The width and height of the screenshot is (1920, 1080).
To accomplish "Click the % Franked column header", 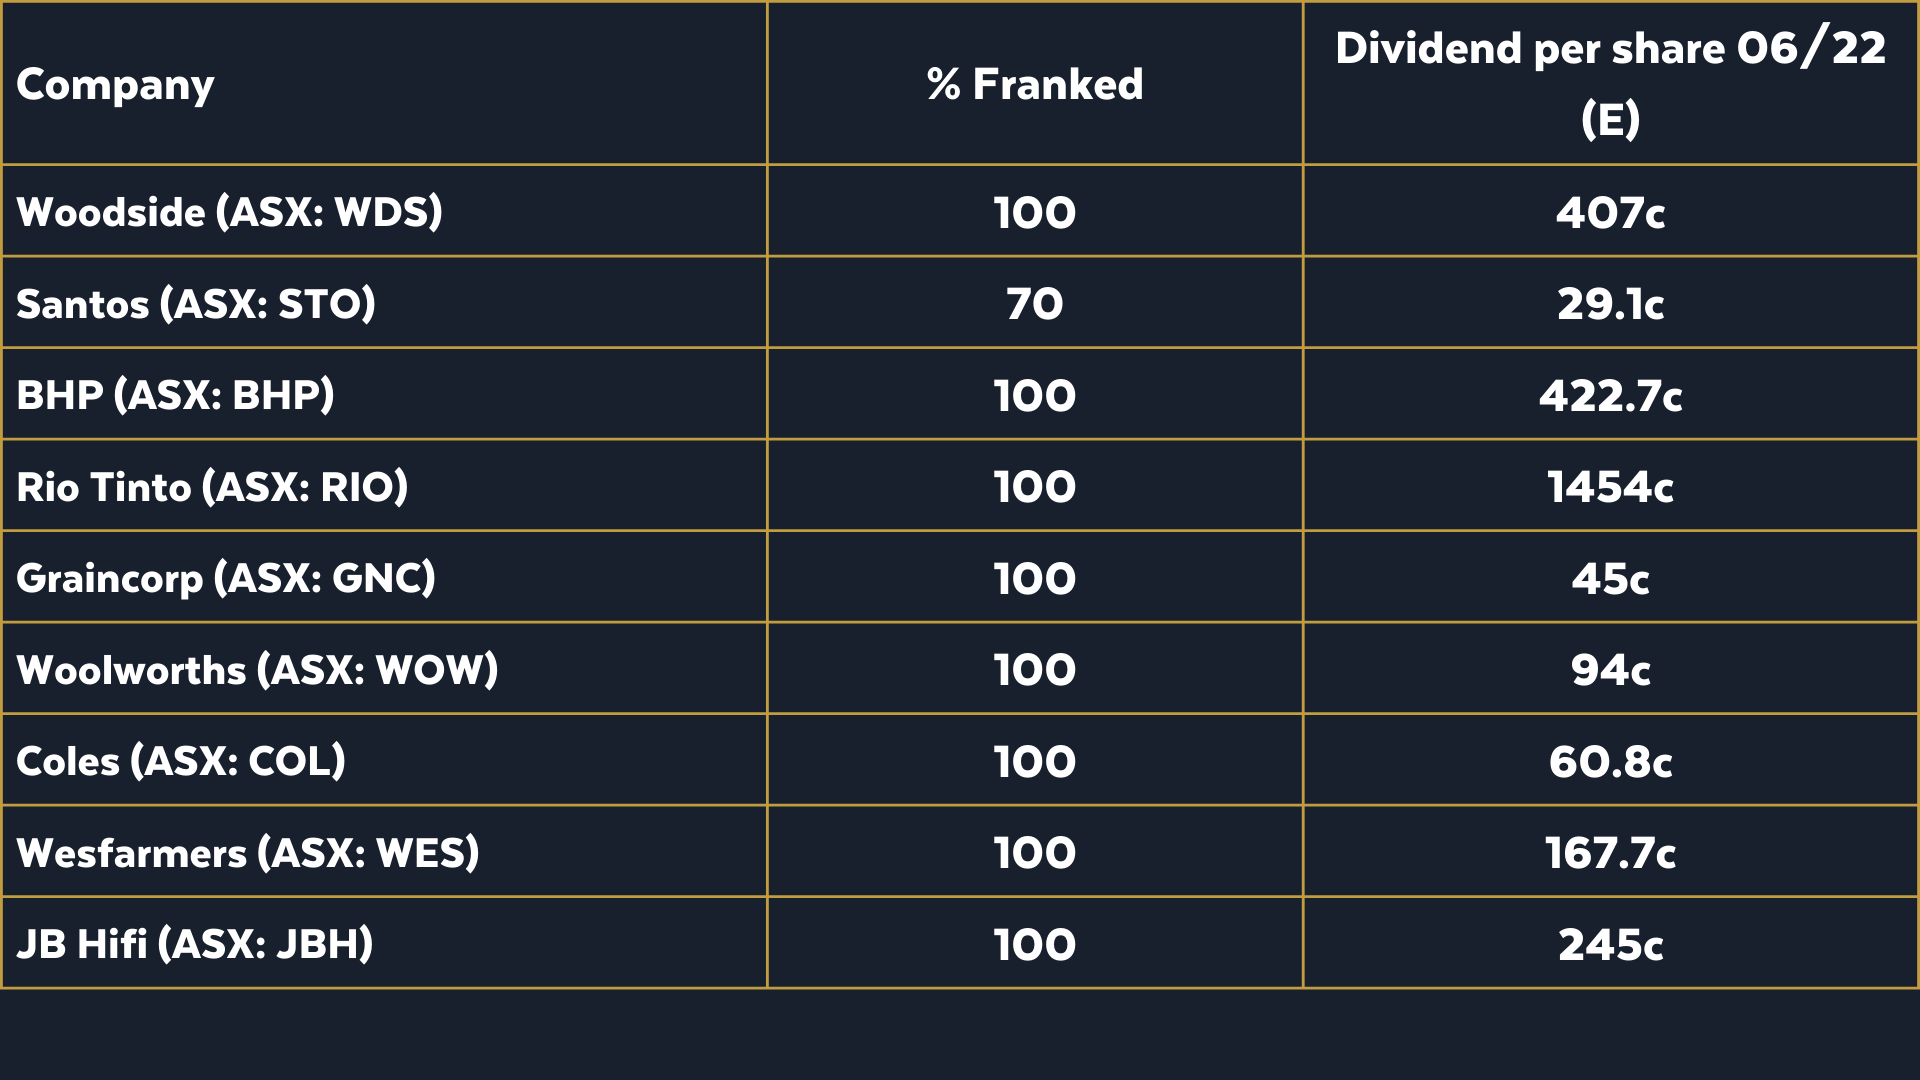I will pos(1034,85).
